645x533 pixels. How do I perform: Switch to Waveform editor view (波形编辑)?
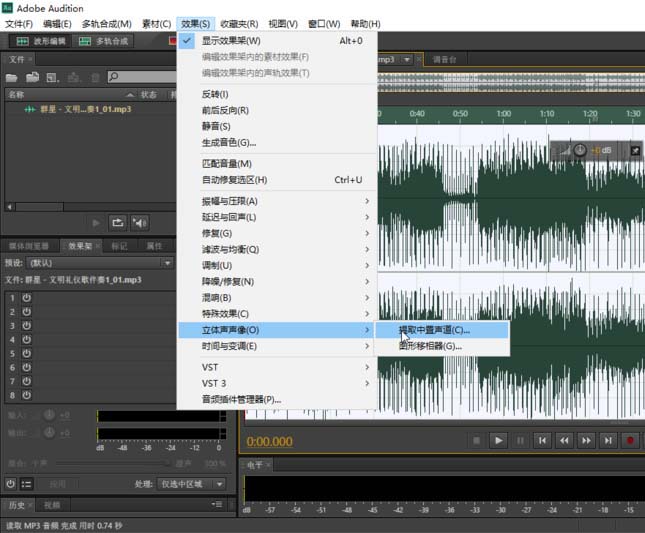[x=43, y=41]
